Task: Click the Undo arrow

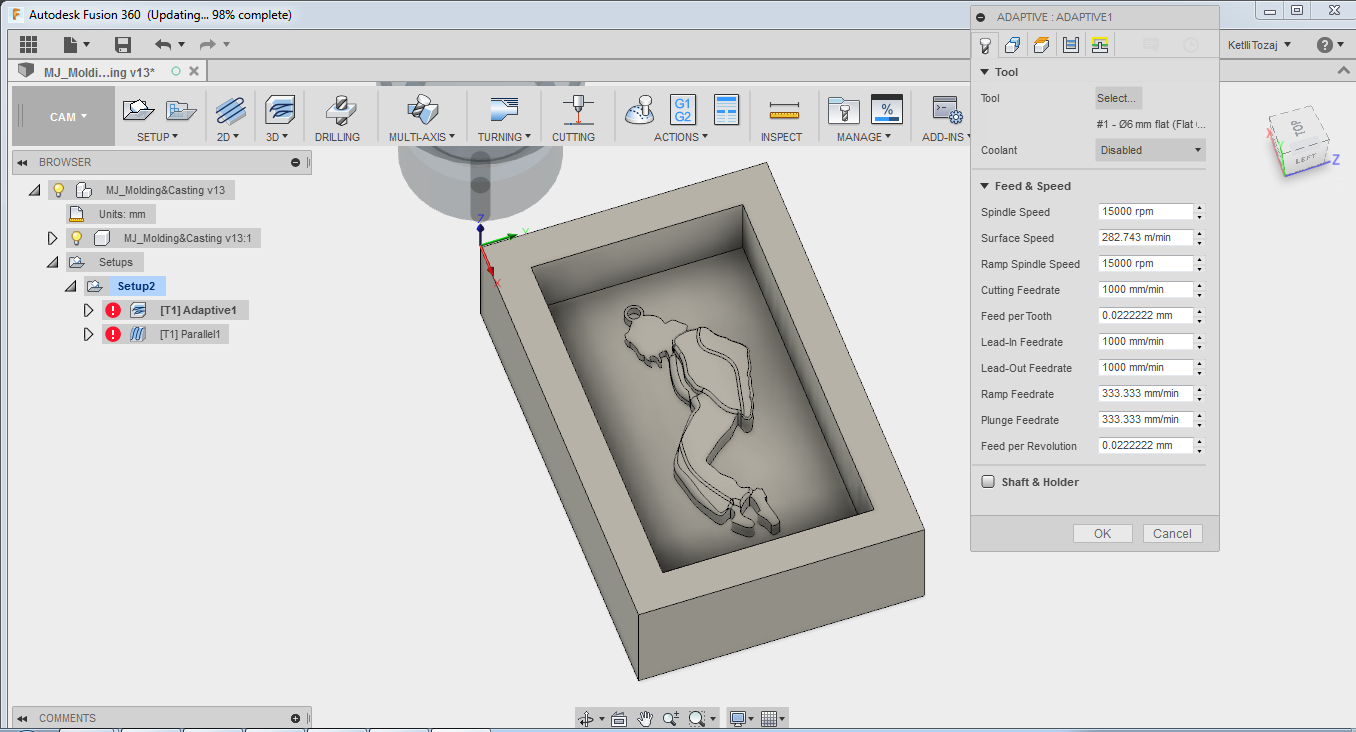Action: (163, 44)
